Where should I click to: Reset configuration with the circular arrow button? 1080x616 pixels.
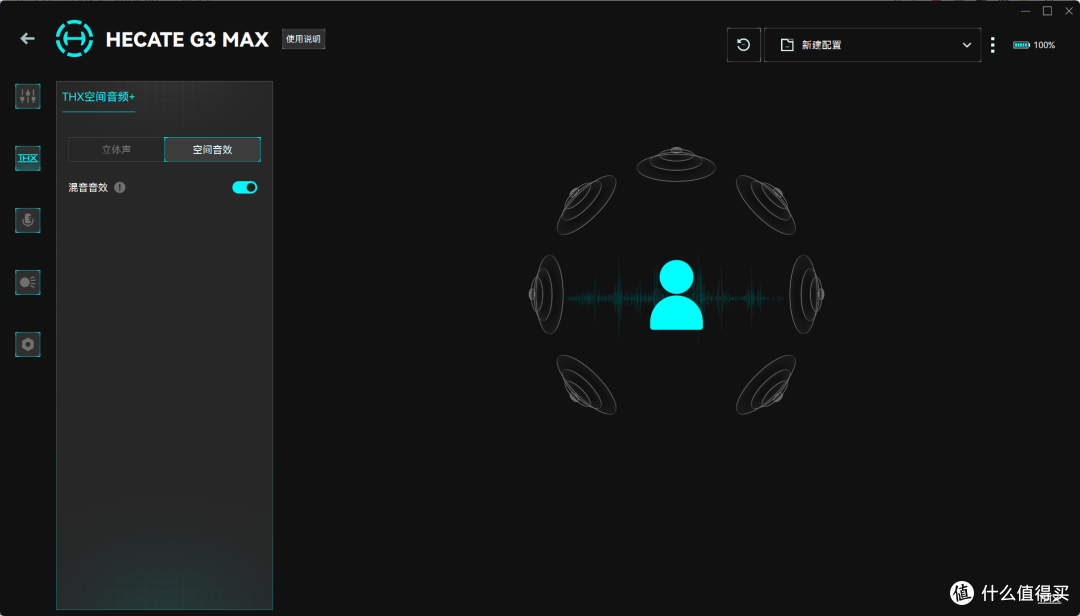743,45
